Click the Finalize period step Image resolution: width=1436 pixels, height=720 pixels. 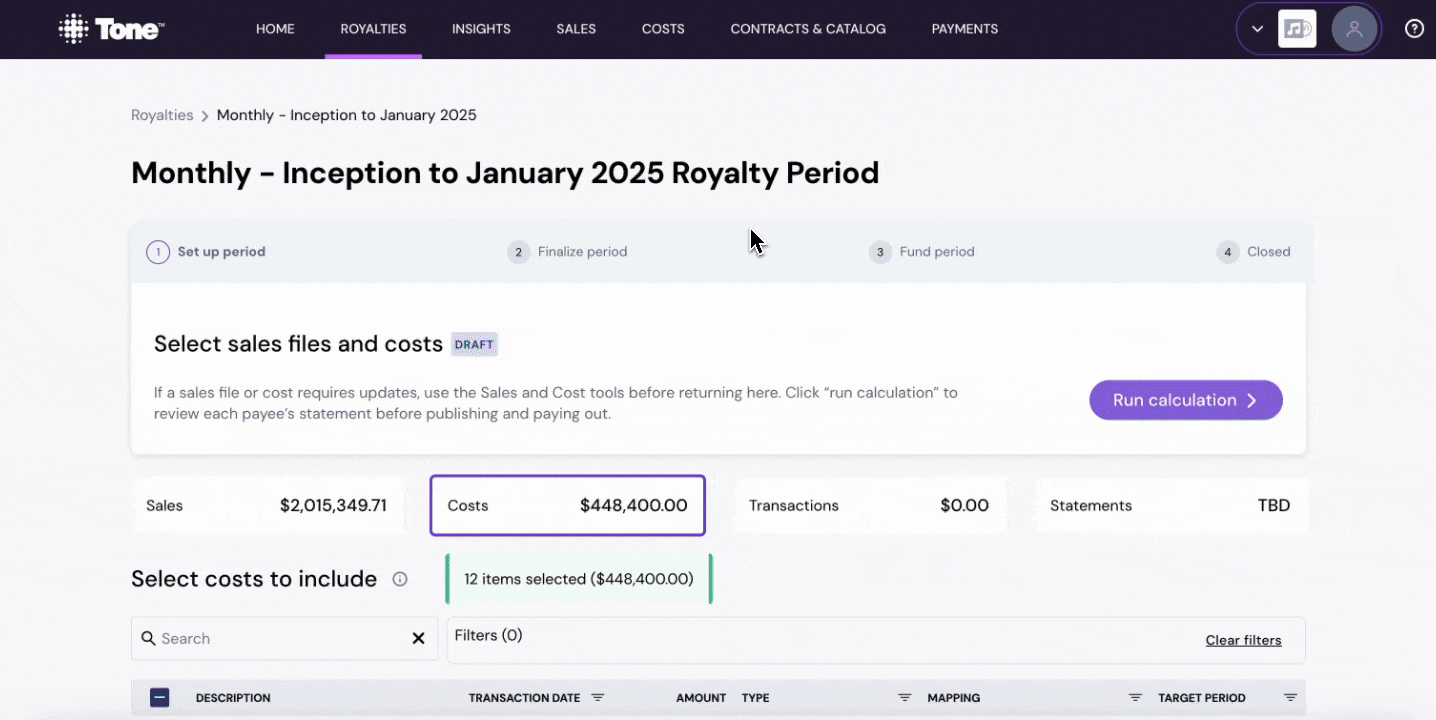tap(567, 252)
